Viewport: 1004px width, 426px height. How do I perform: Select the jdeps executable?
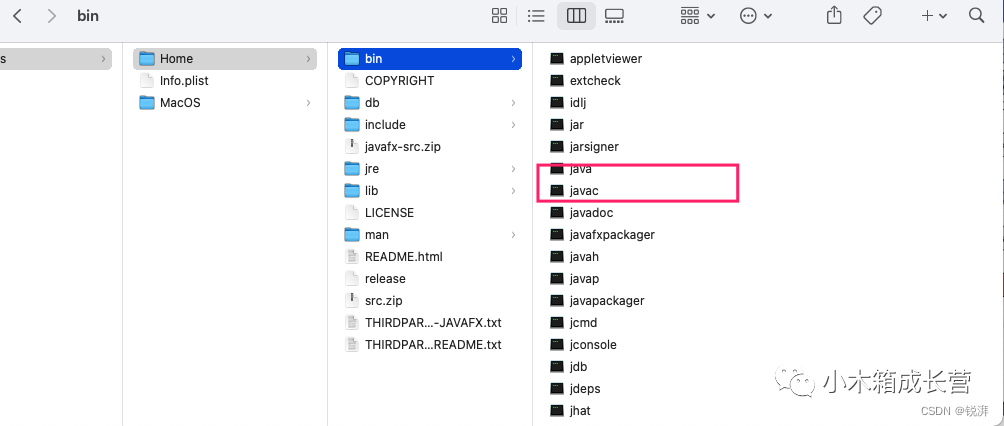(x=575, y=389)
